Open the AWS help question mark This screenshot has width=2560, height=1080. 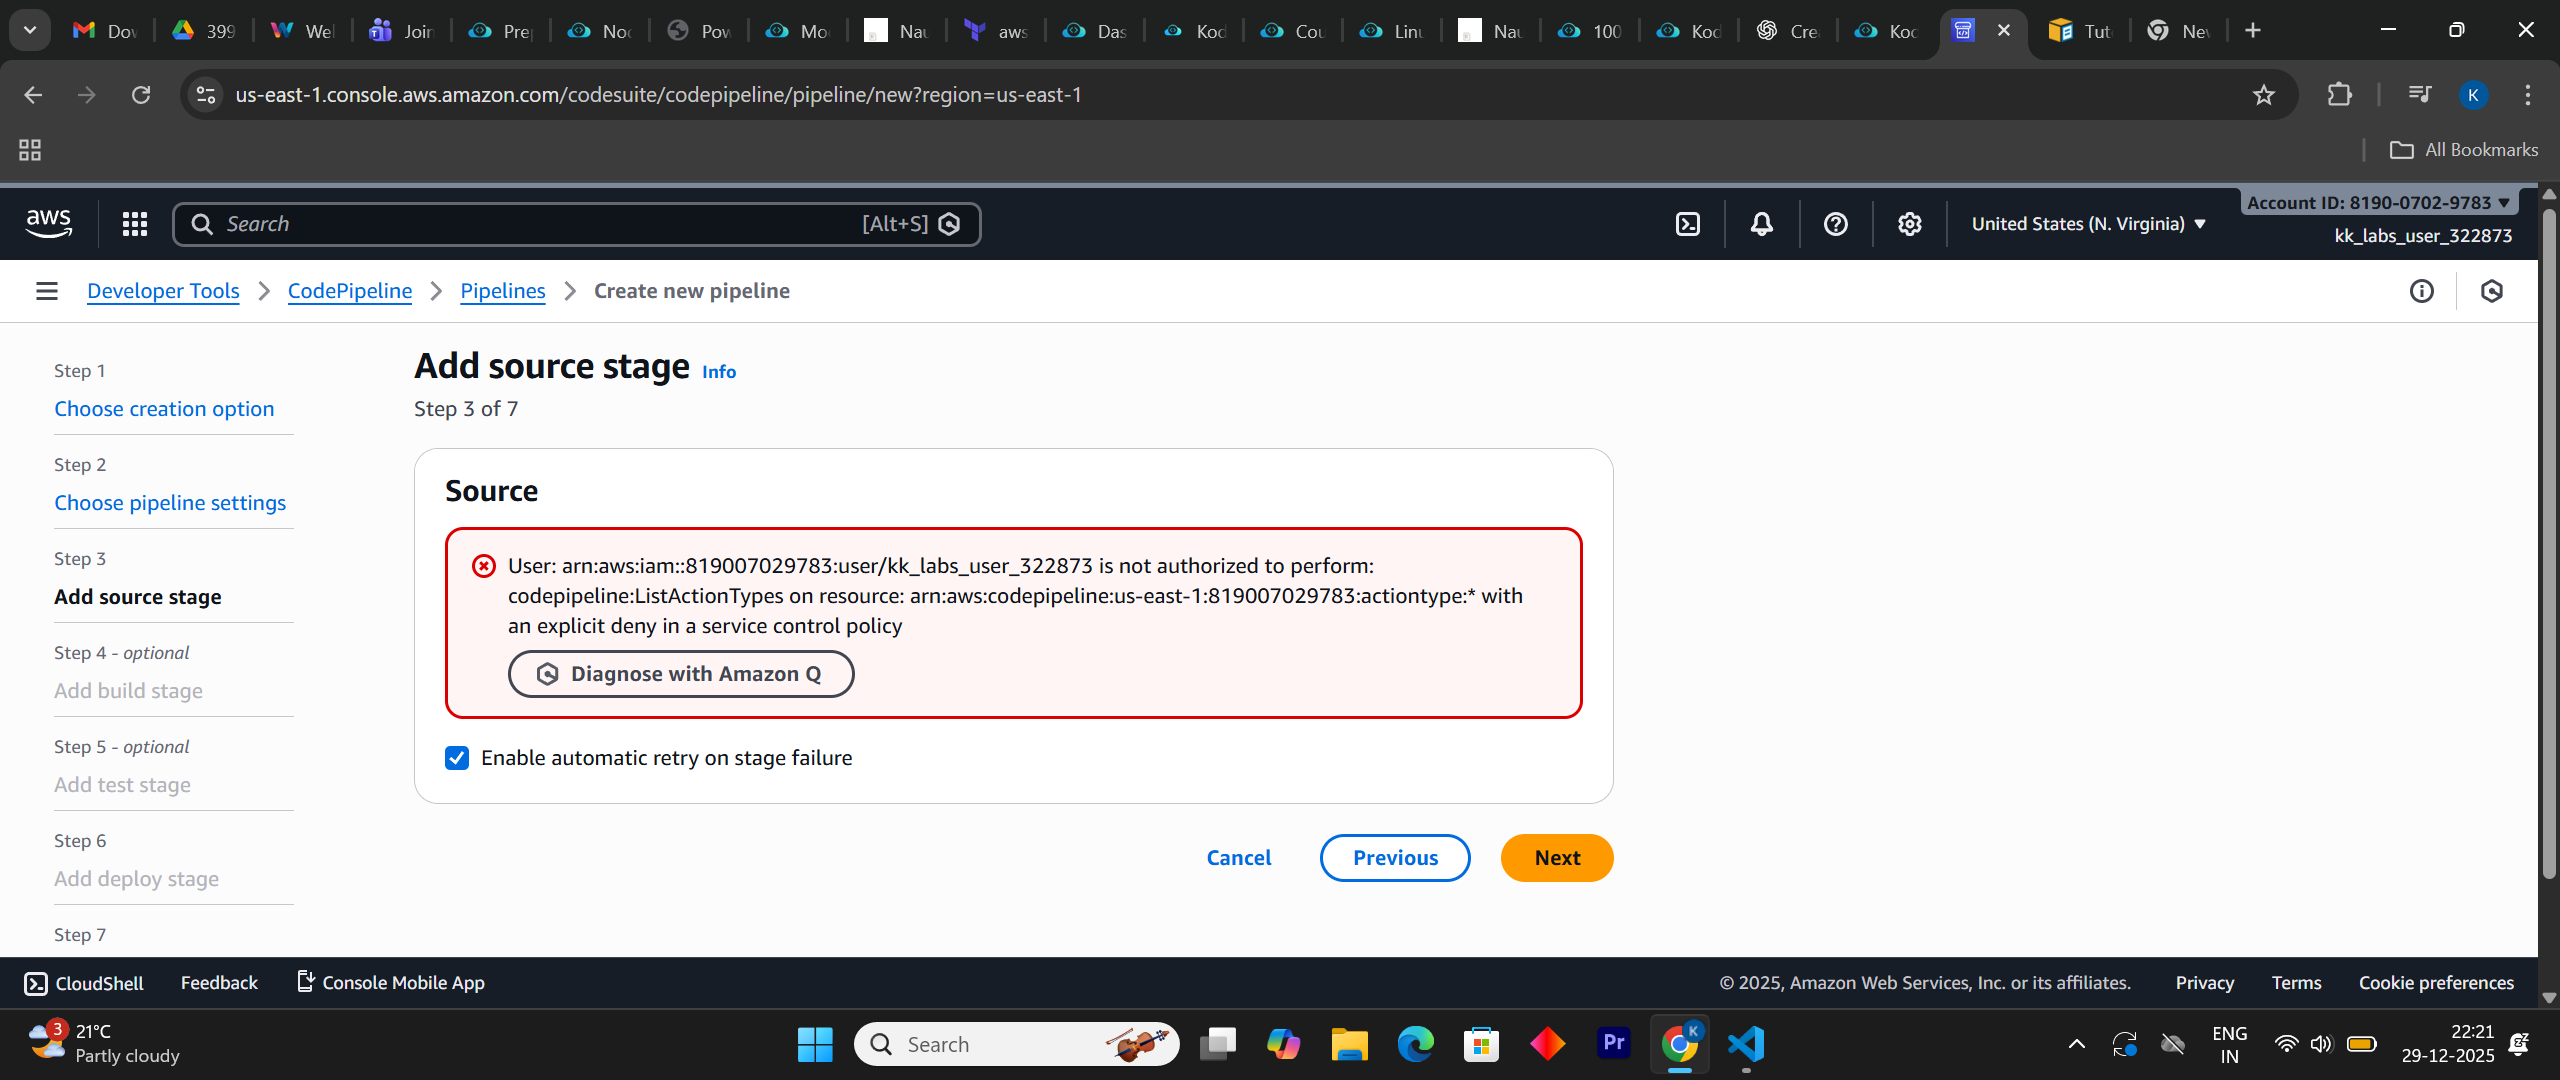(1836, 224)
